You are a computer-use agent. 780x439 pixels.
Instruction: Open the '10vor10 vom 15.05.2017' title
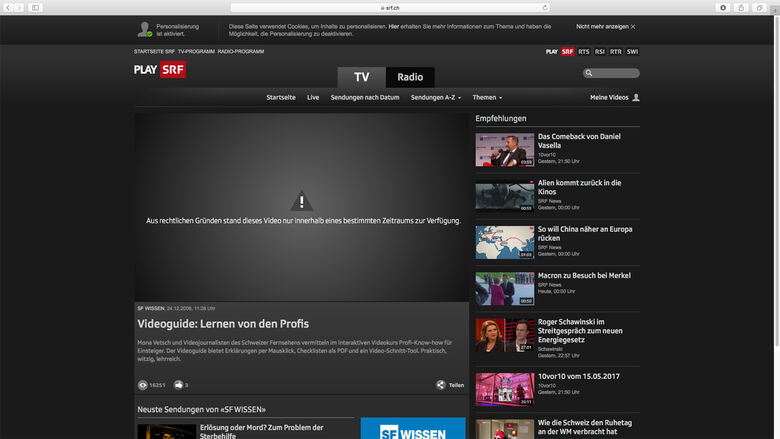coord(579,376)
